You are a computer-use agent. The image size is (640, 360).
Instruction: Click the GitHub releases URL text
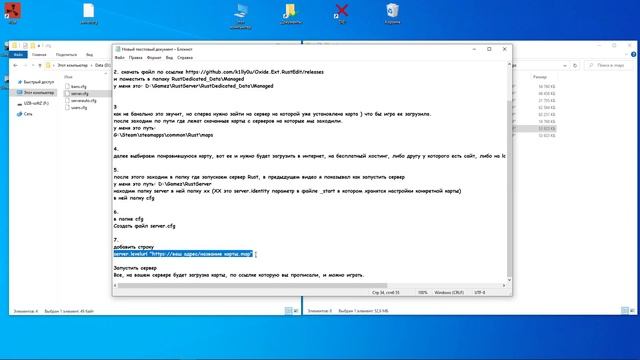254,72
